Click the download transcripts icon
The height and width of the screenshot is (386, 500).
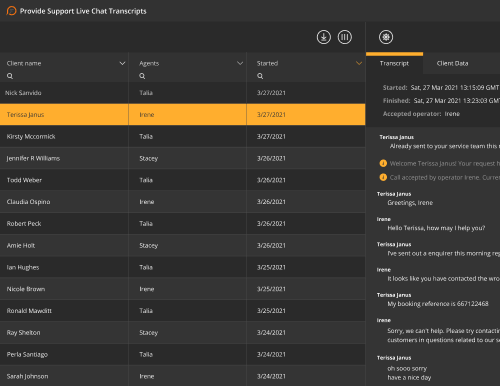click(324, 37)
